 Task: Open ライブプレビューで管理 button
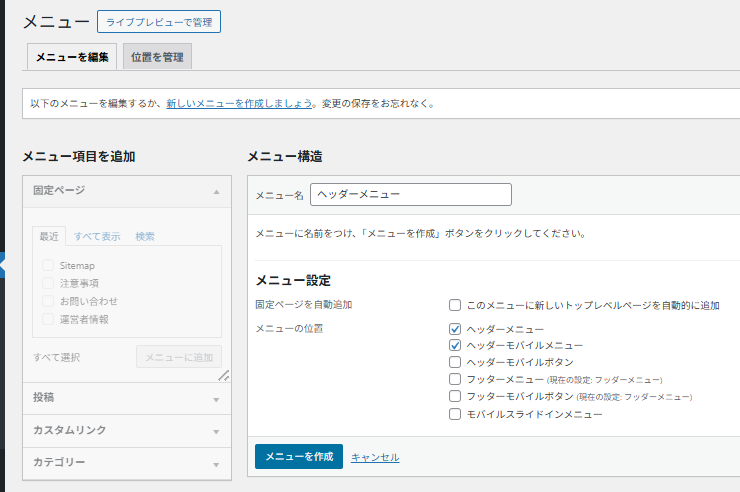tap(159, 22)
